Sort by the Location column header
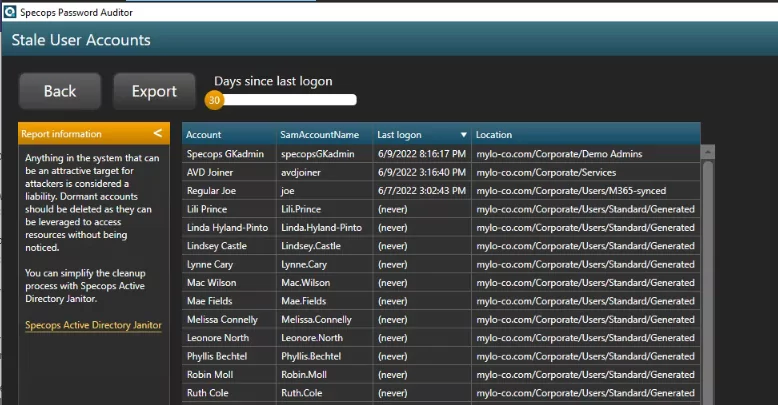The height and width of the screenshot is (405, 778). (x=586, y=135)
